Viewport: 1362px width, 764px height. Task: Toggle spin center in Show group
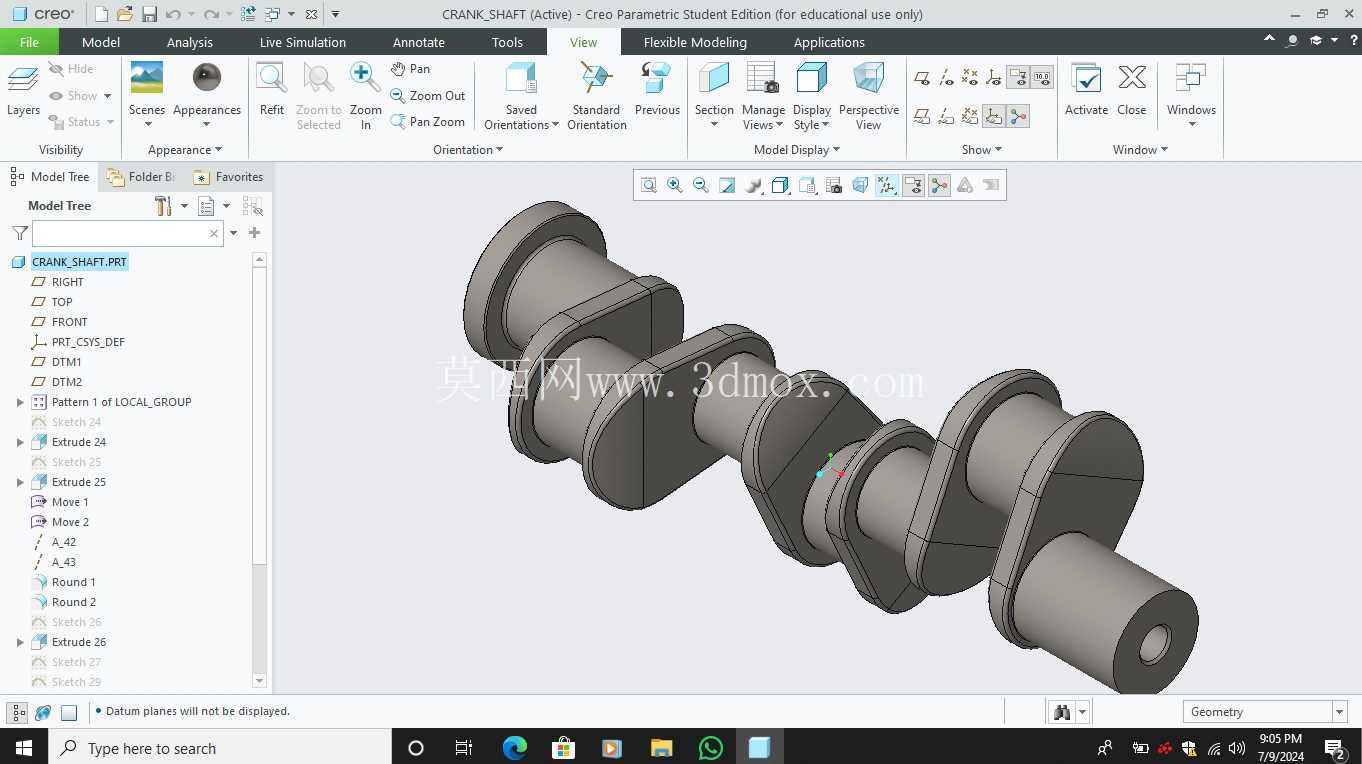1018,117
